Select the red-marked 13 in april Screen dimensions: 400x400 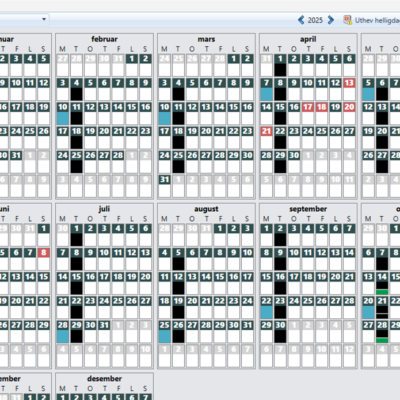point(349,83)
